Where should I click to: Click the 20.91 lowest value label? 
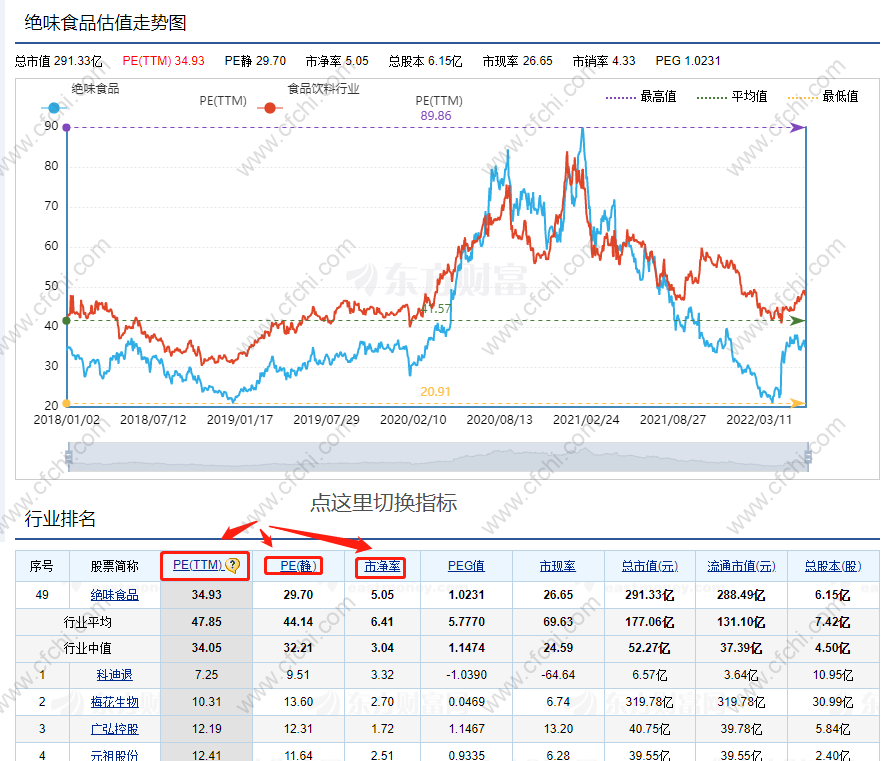[435, 391]
